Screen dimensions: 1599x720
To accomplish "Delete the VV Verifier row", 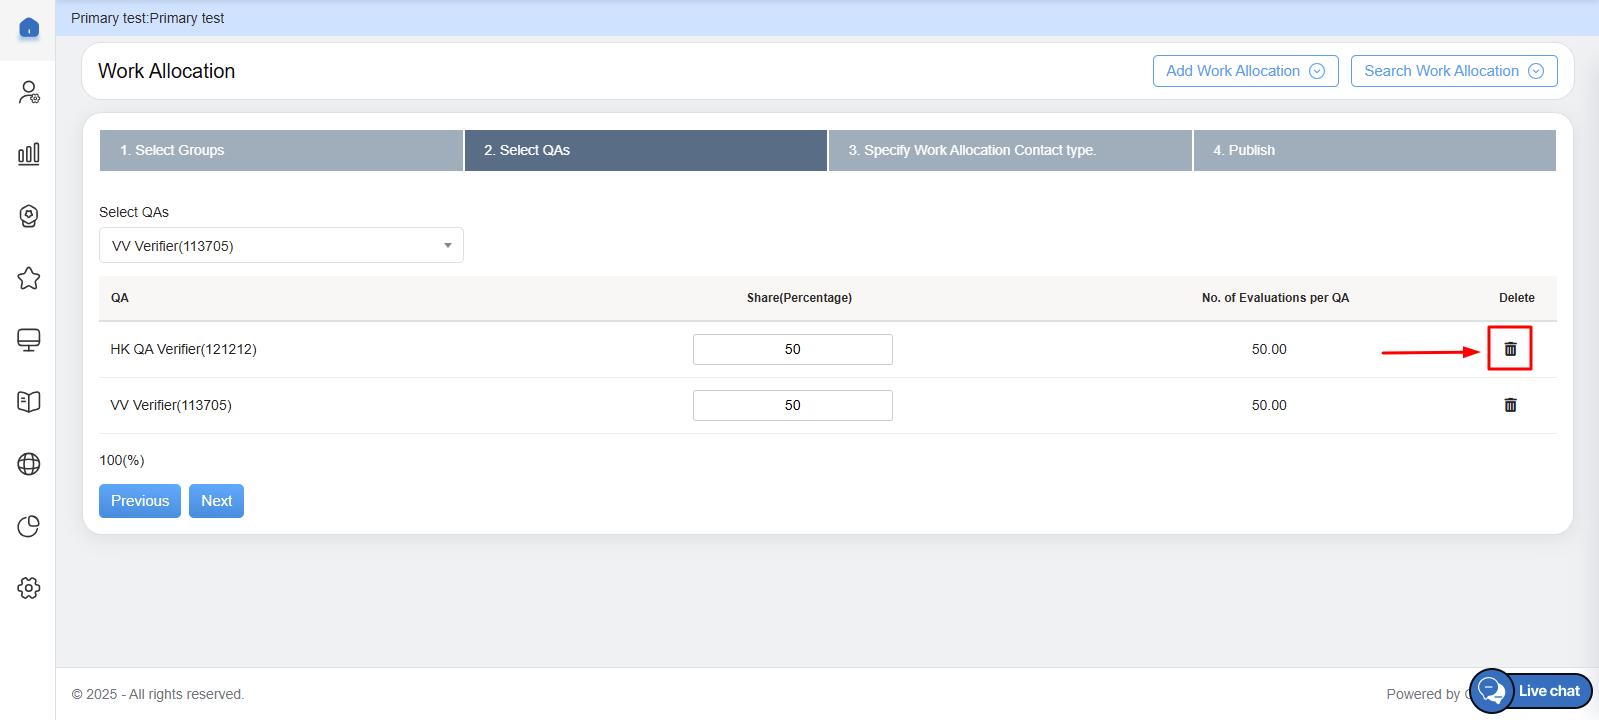I will coord(1510,405).
